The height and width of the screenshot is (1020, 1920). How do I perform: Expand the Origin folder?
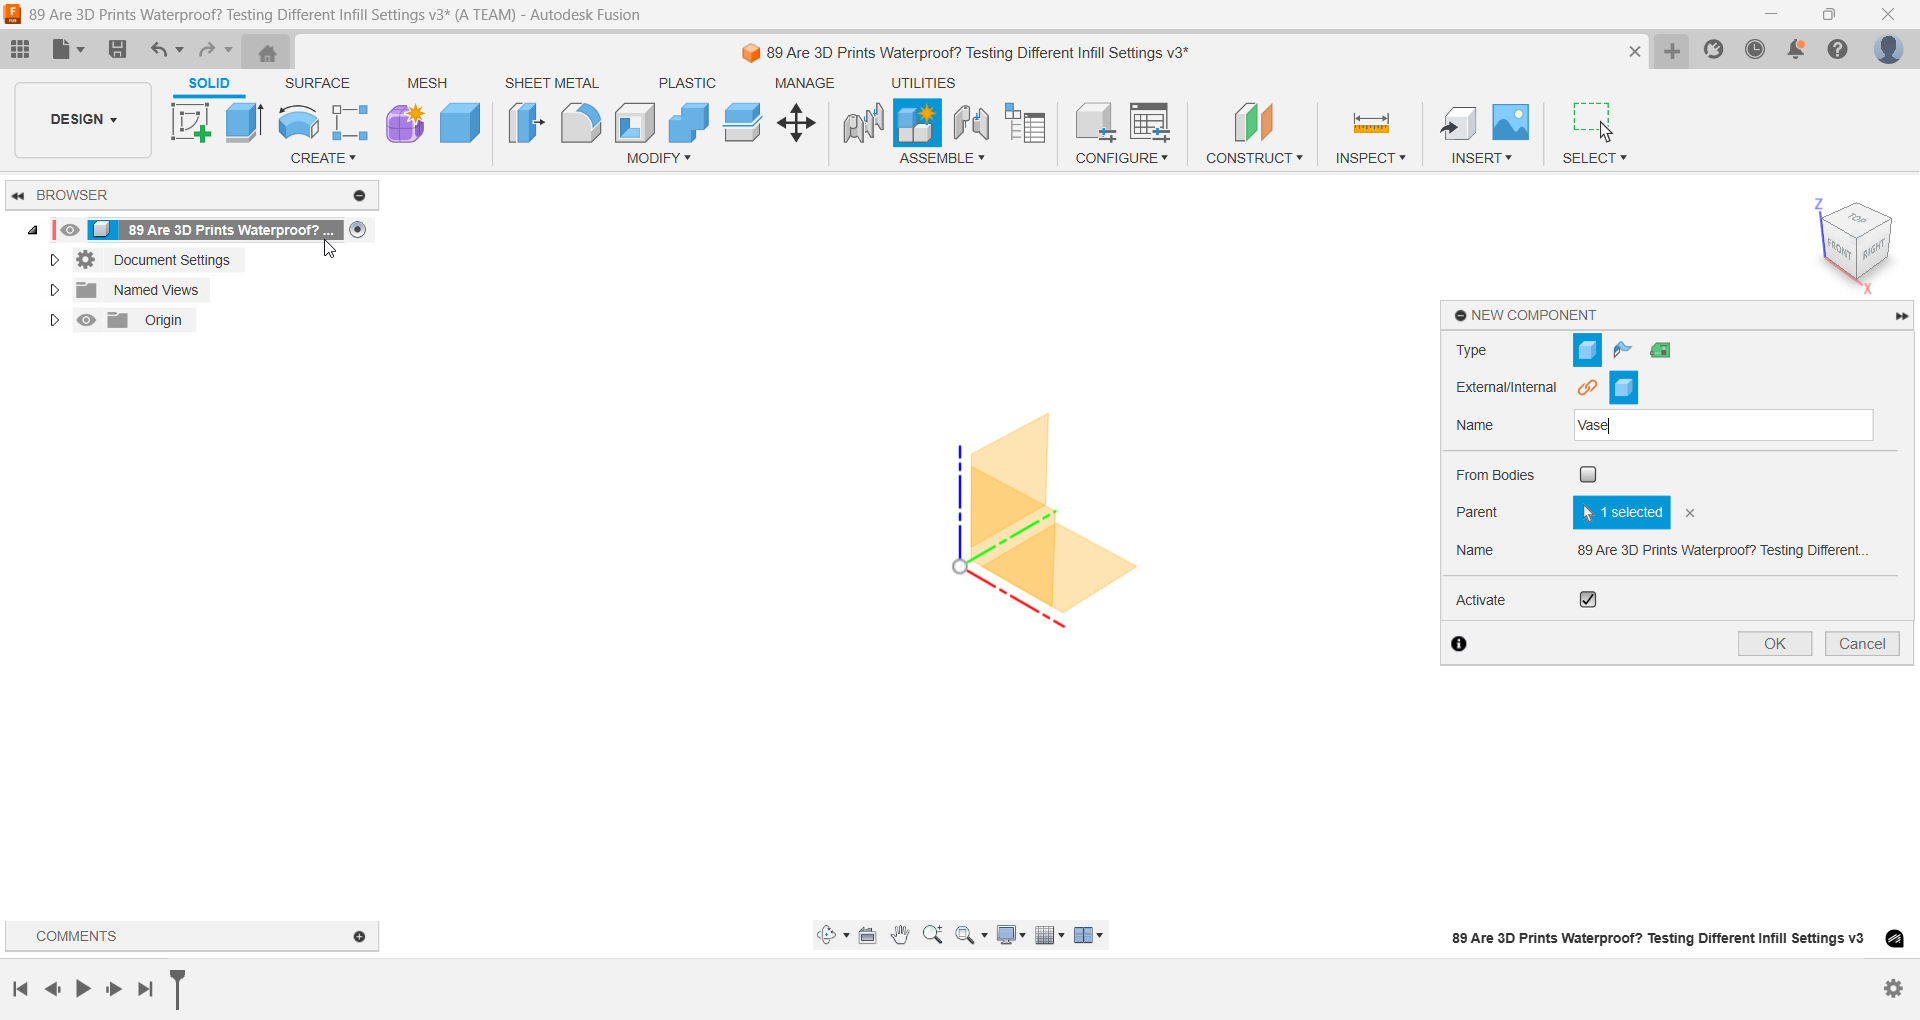coord(55,320)
